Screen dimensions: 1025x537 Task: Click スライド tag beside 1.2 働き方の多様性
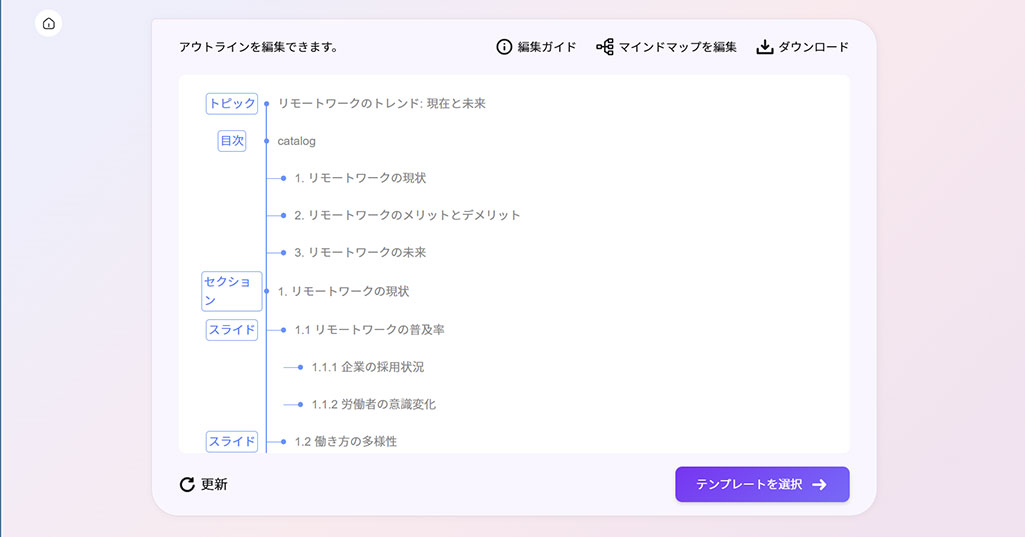tap(232, 441)
